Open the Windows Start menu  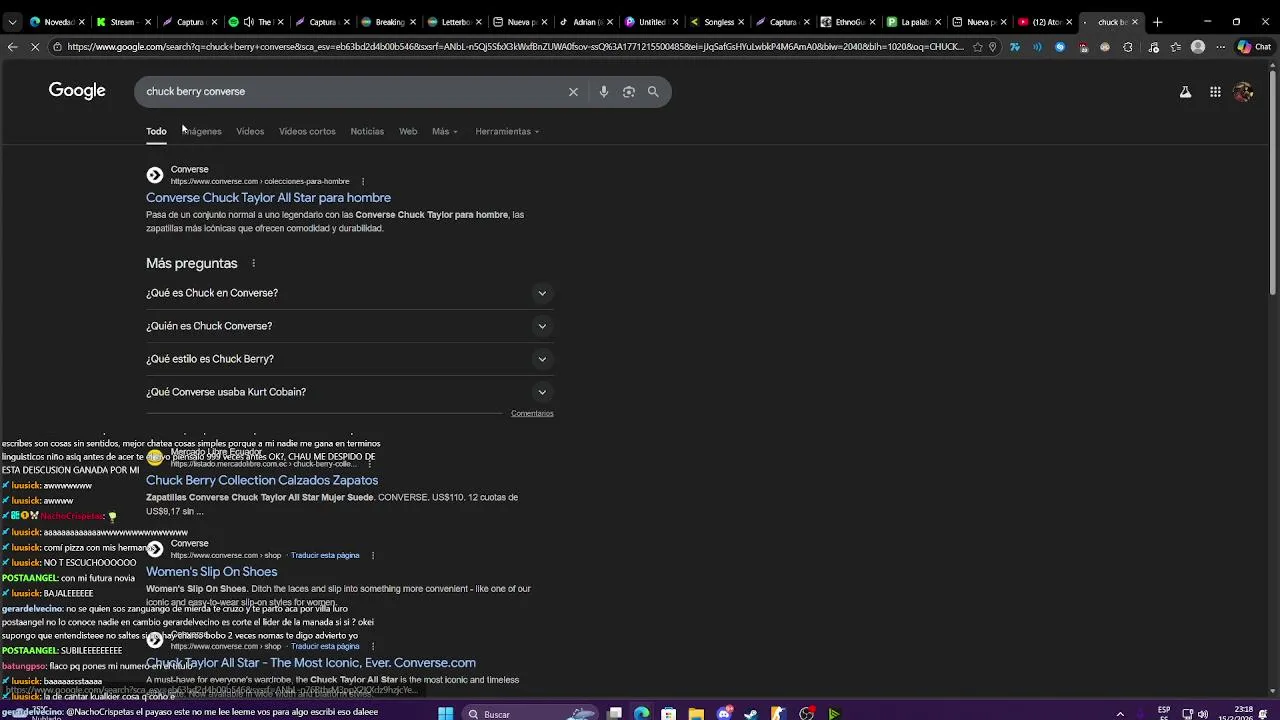446,713
